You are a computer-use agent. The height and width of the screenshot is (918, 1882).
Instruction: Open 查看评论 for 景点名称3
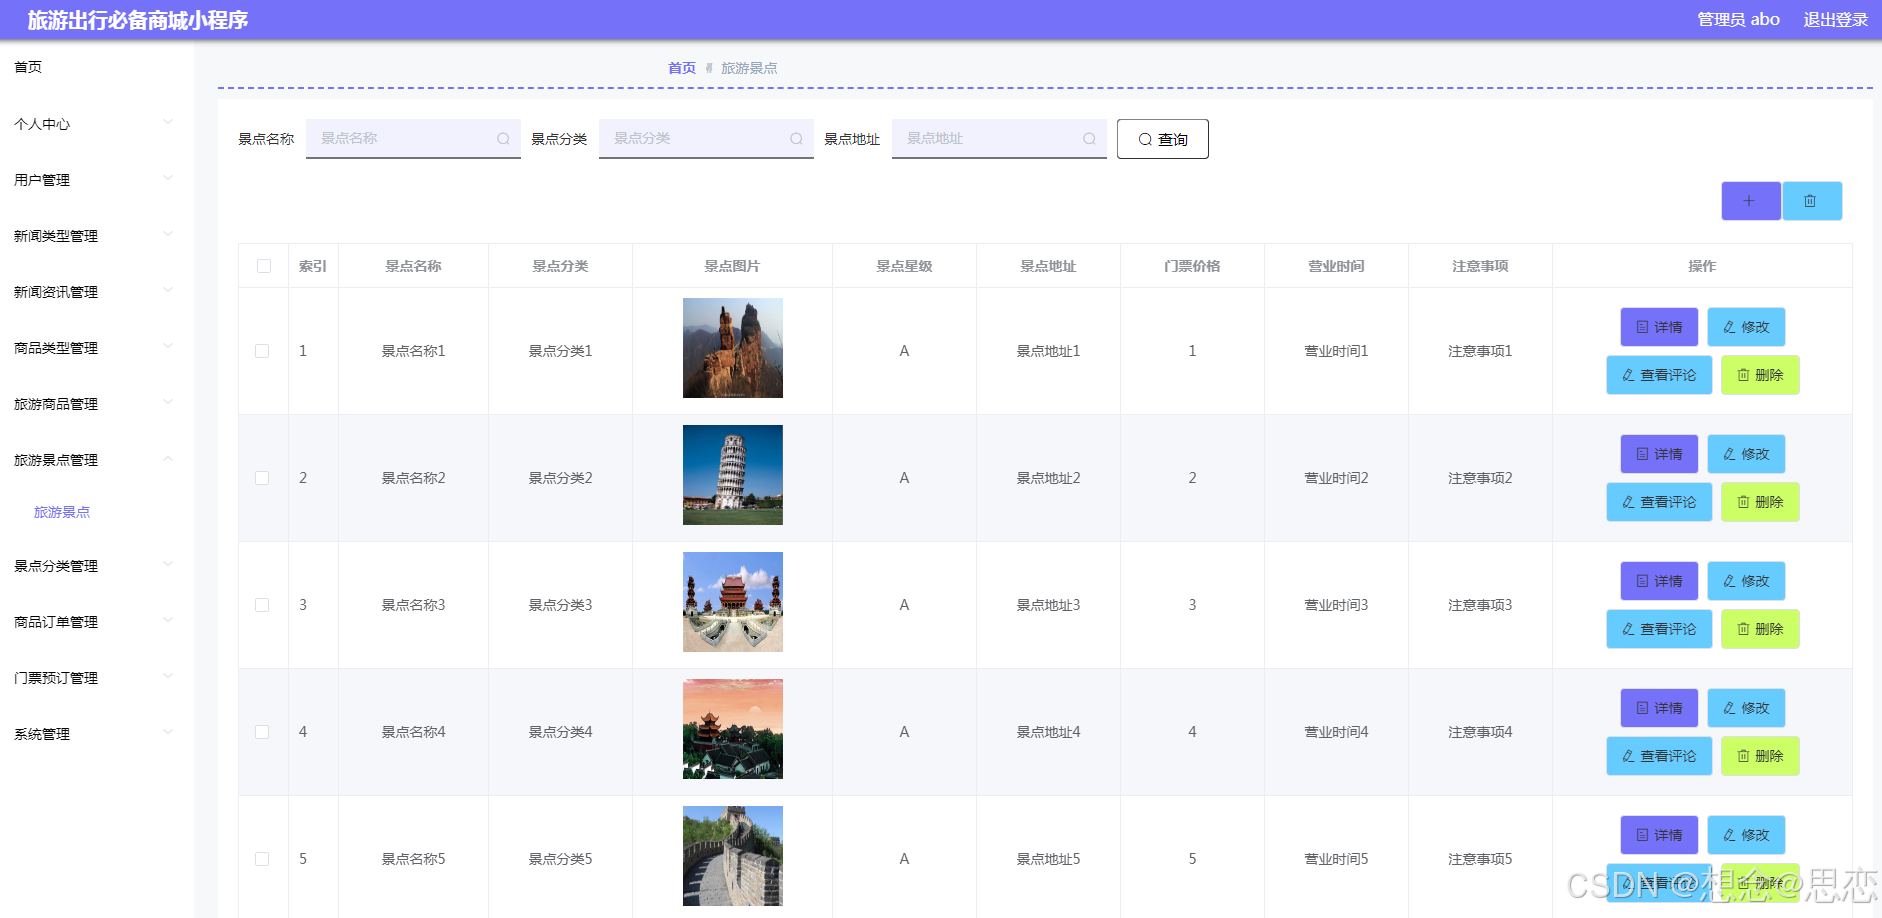click(1659, 629)
